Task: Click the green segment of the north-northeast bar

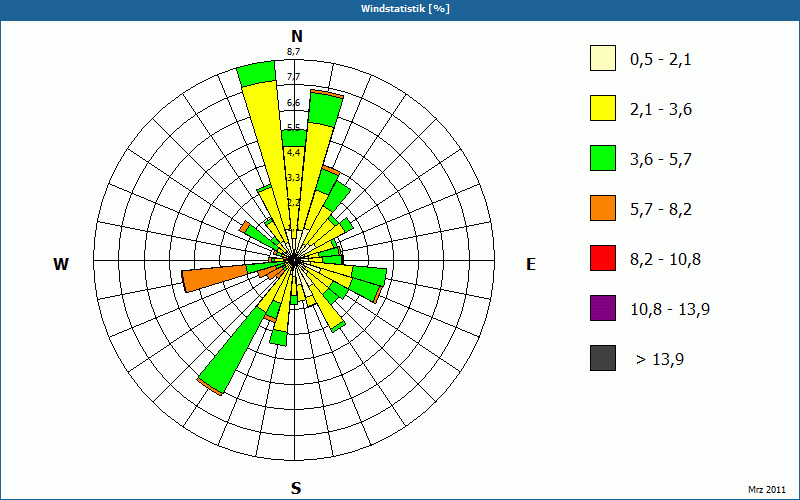Action: point(324,110)
